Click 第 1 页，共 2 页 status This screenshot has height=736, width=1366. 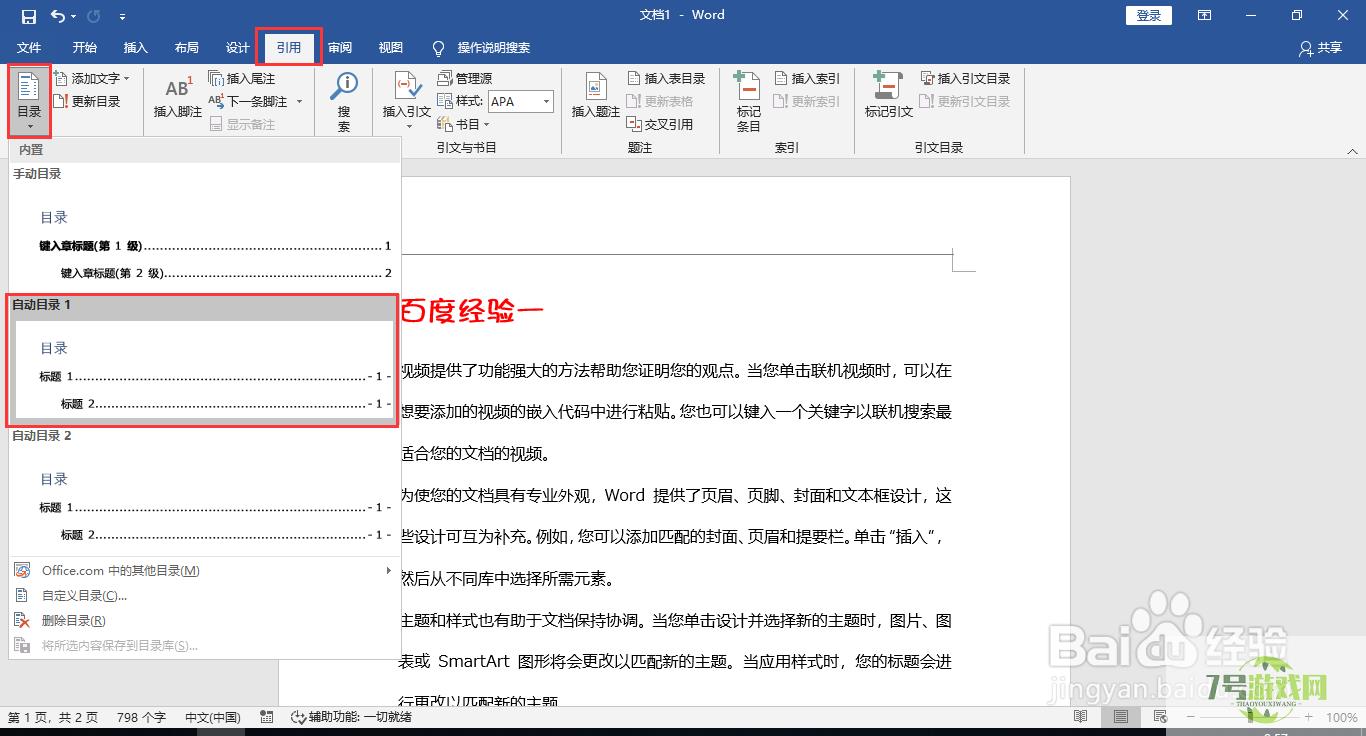point(53,717)
